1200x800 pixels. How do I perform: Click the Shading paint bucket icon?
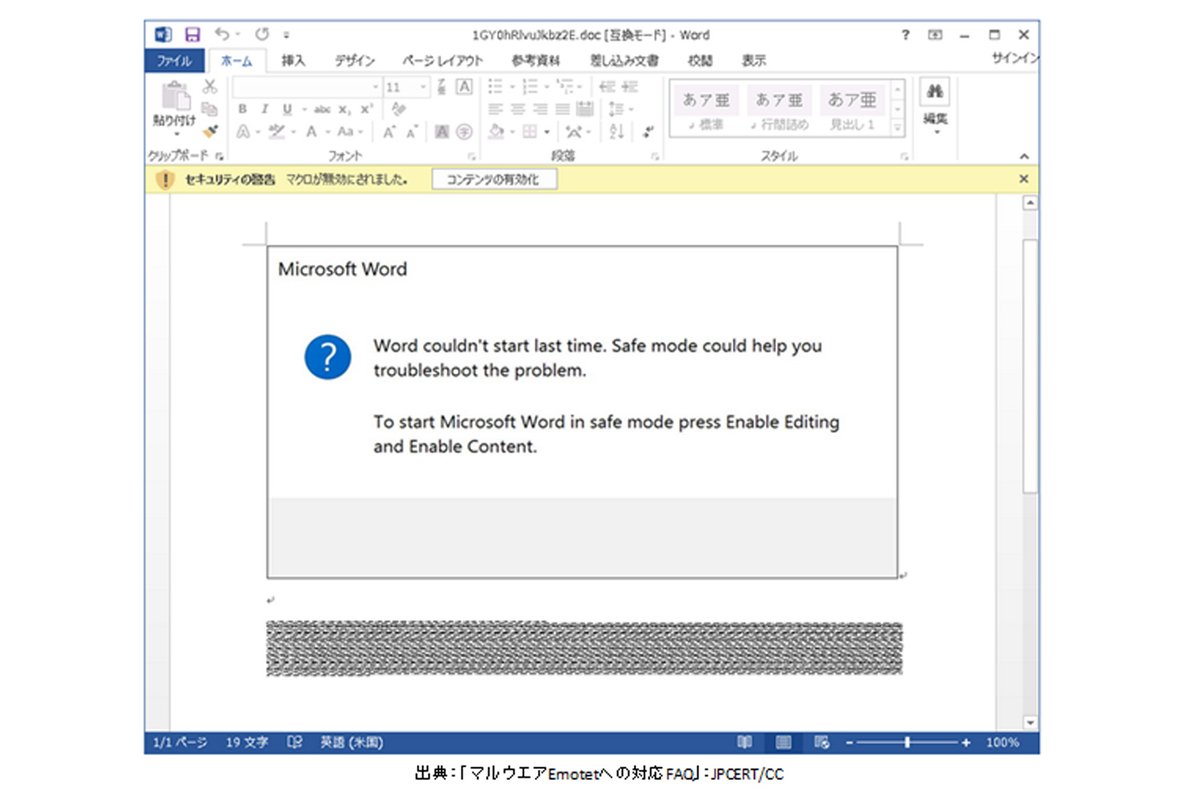pos(496,131)
